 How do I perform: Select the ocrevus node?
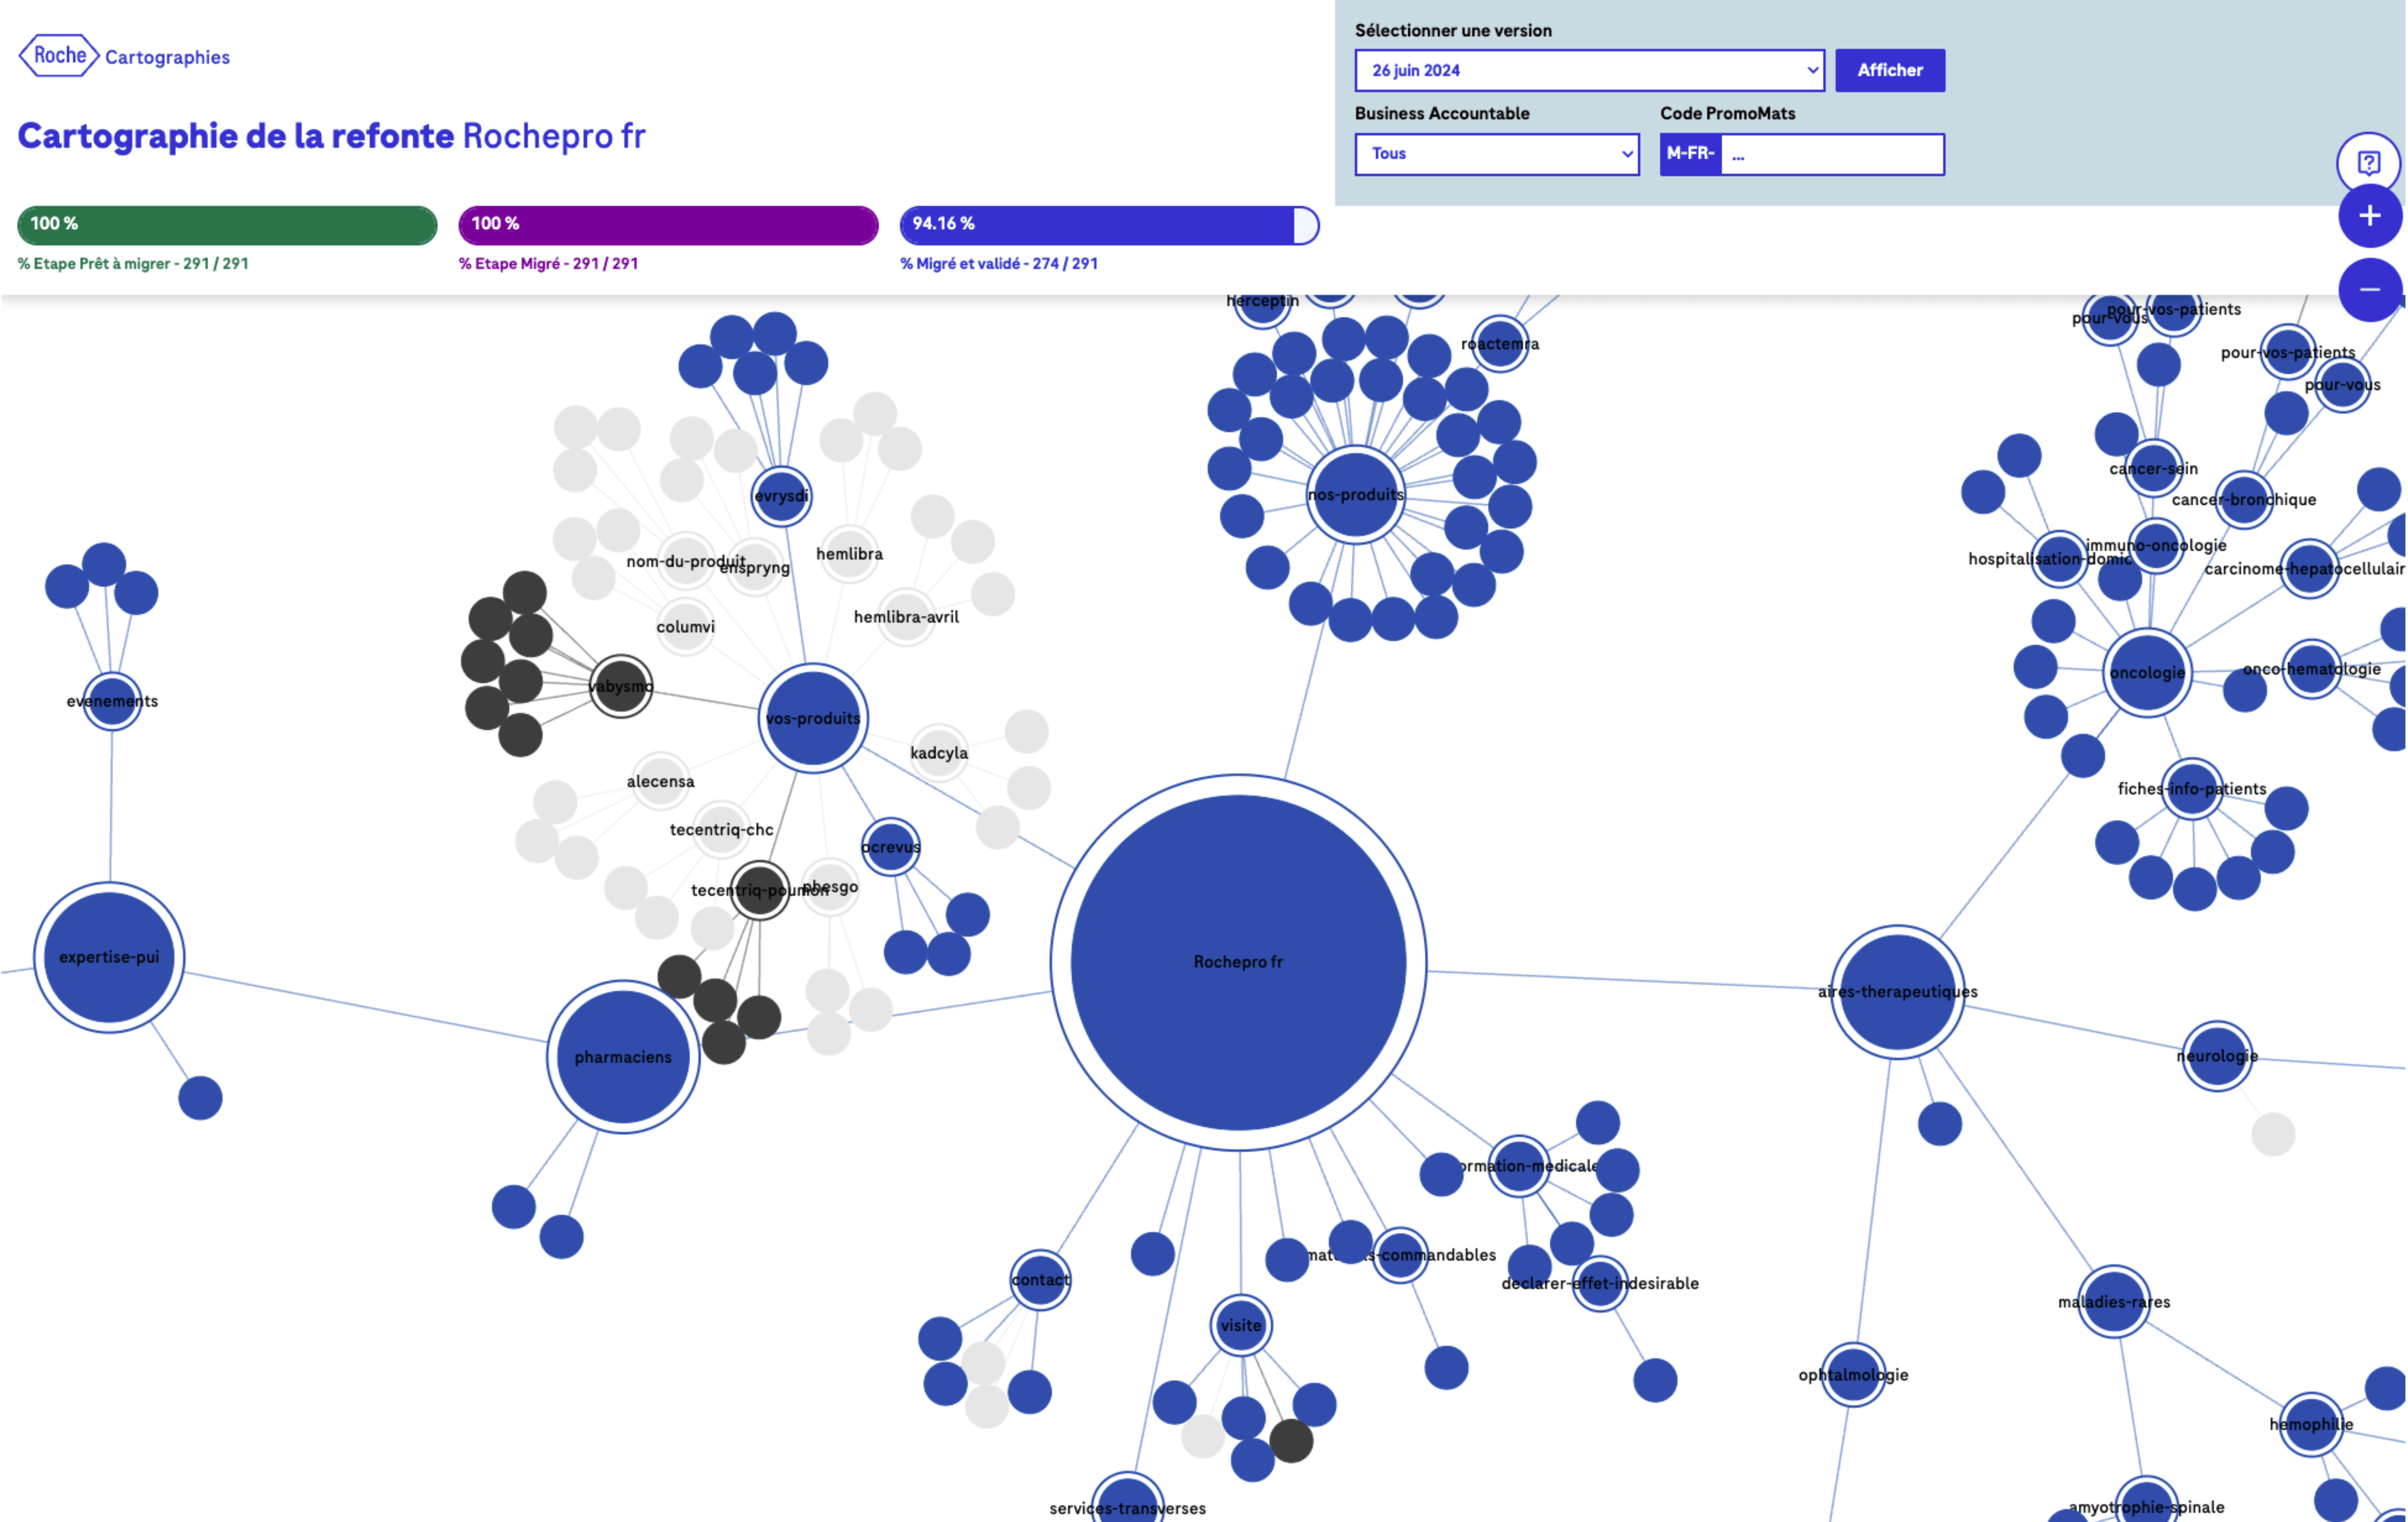[x=890, y=846]
